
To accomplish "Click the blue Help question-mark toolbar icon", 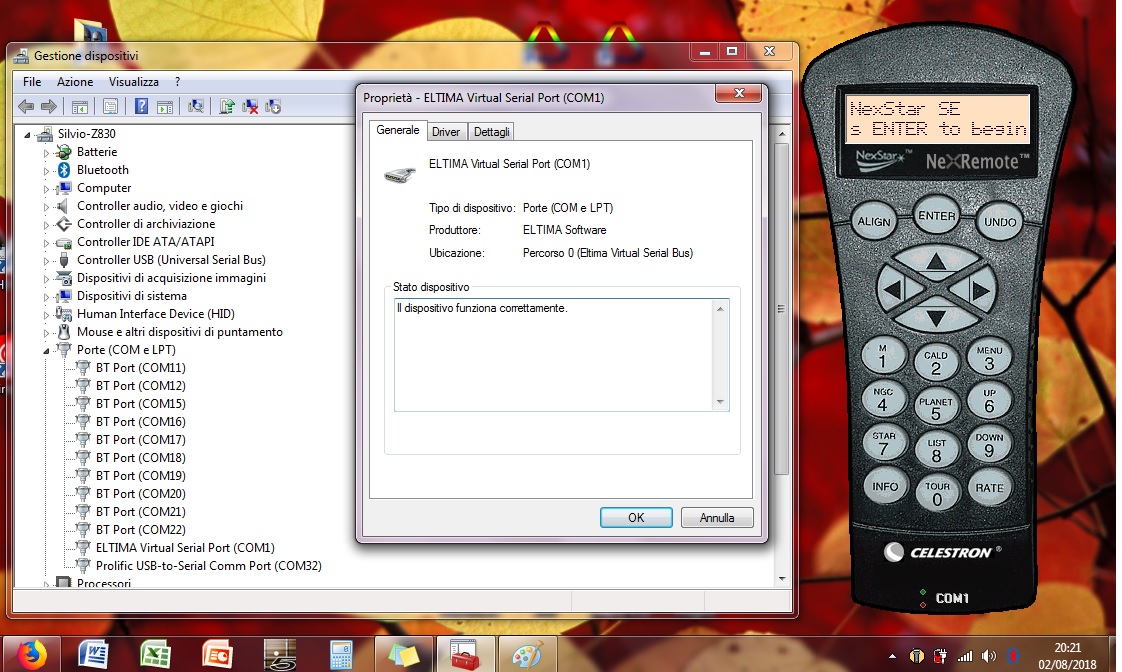I will pos(142,107).
